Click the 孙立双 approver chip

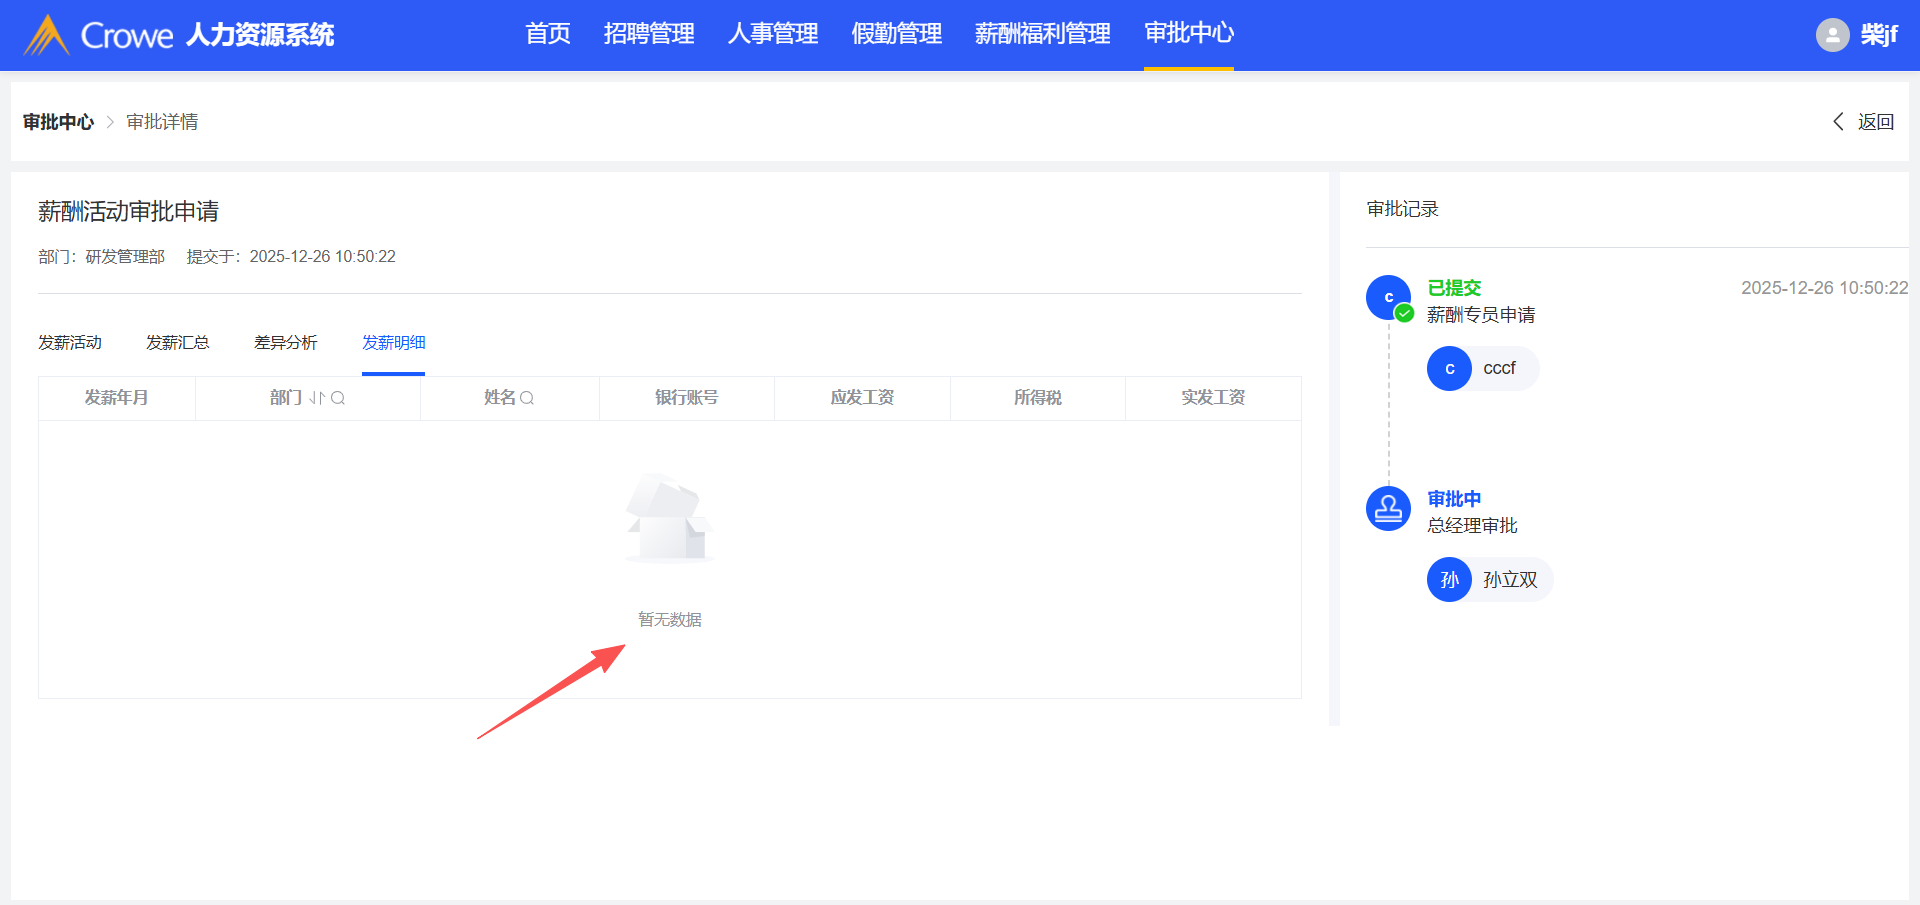pos(1489,580)
